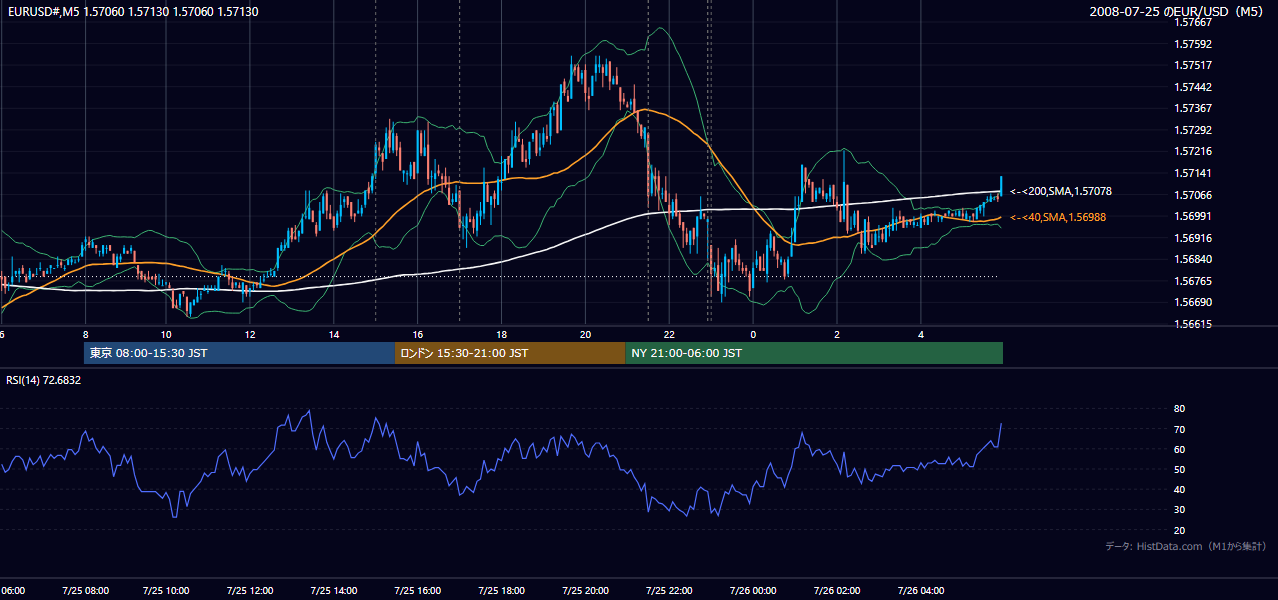Select RSI axis level 30
Image resolution: width=1278 pixels, height=600 pixels.
coord(1179,510)
